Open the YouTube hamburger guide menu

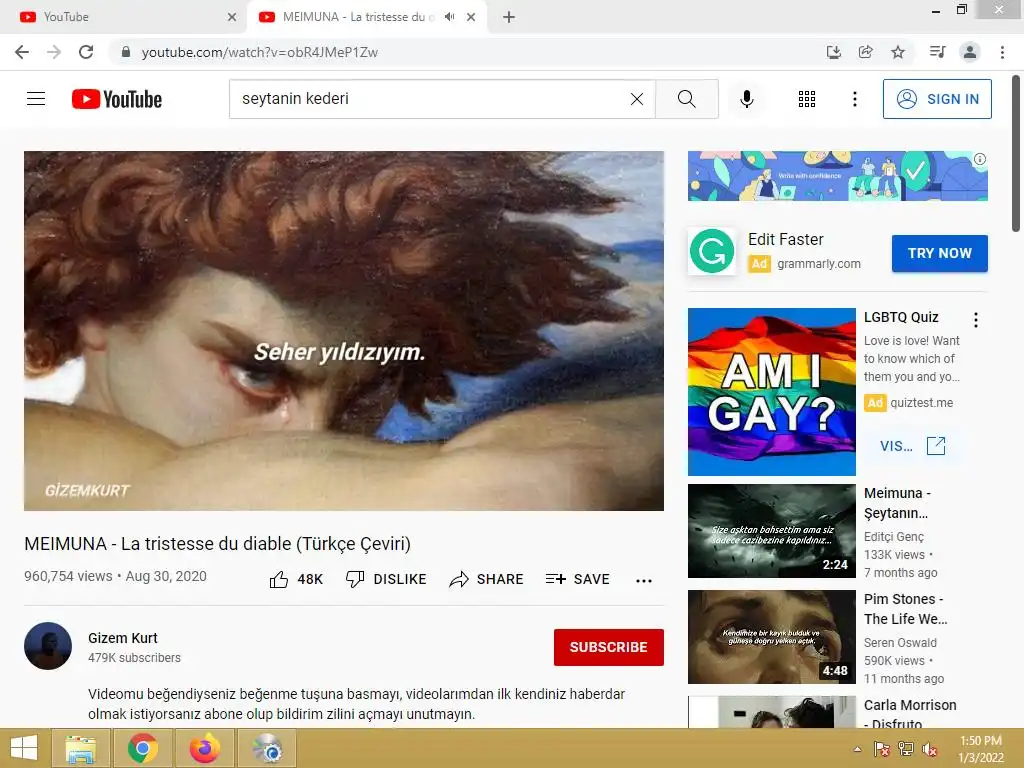(x=36, y=99)
